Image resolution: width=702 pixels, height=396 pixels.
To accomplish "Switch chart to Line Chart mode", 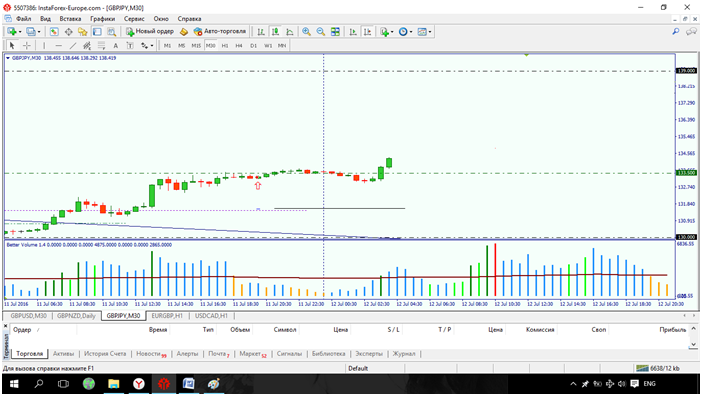I will [290, 32].
